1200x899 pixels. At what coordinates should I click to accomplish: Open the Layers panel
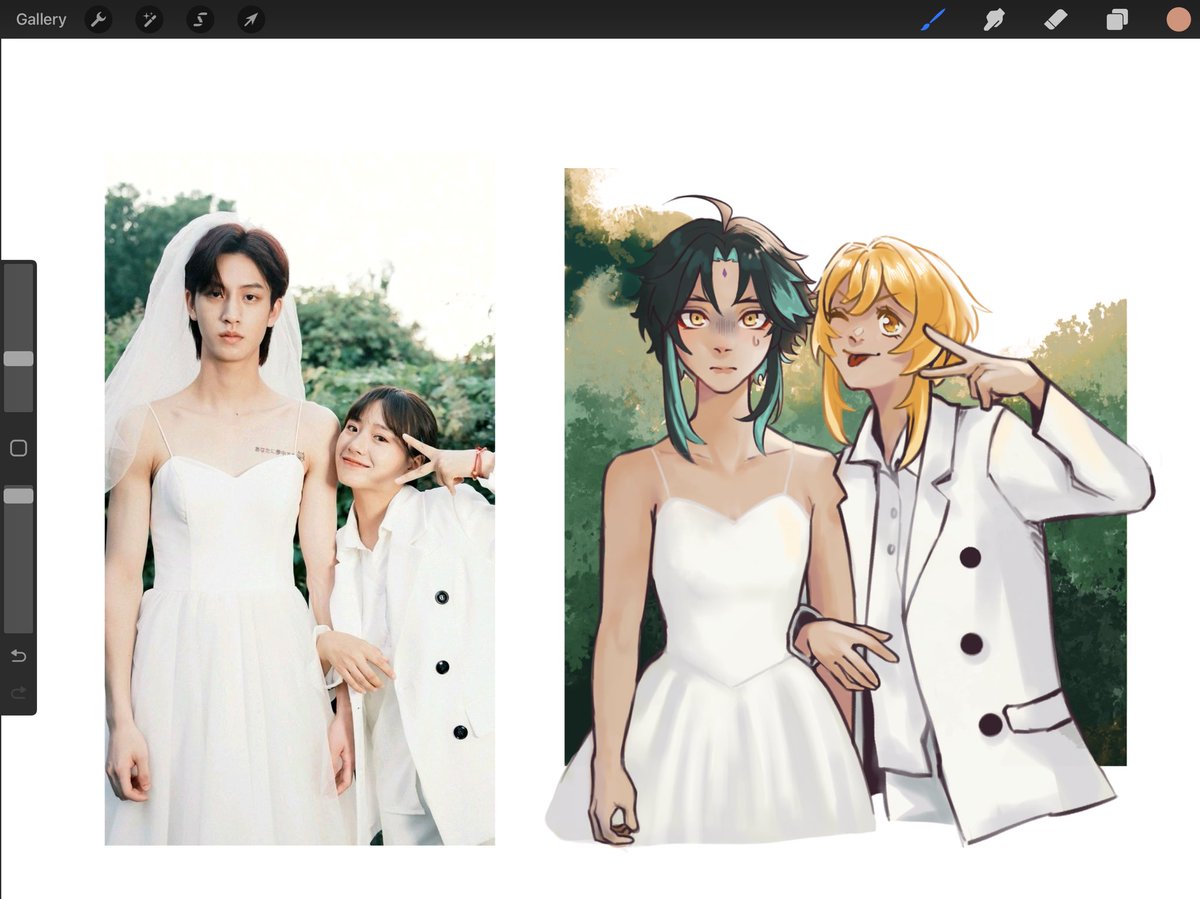point(1117,19)
